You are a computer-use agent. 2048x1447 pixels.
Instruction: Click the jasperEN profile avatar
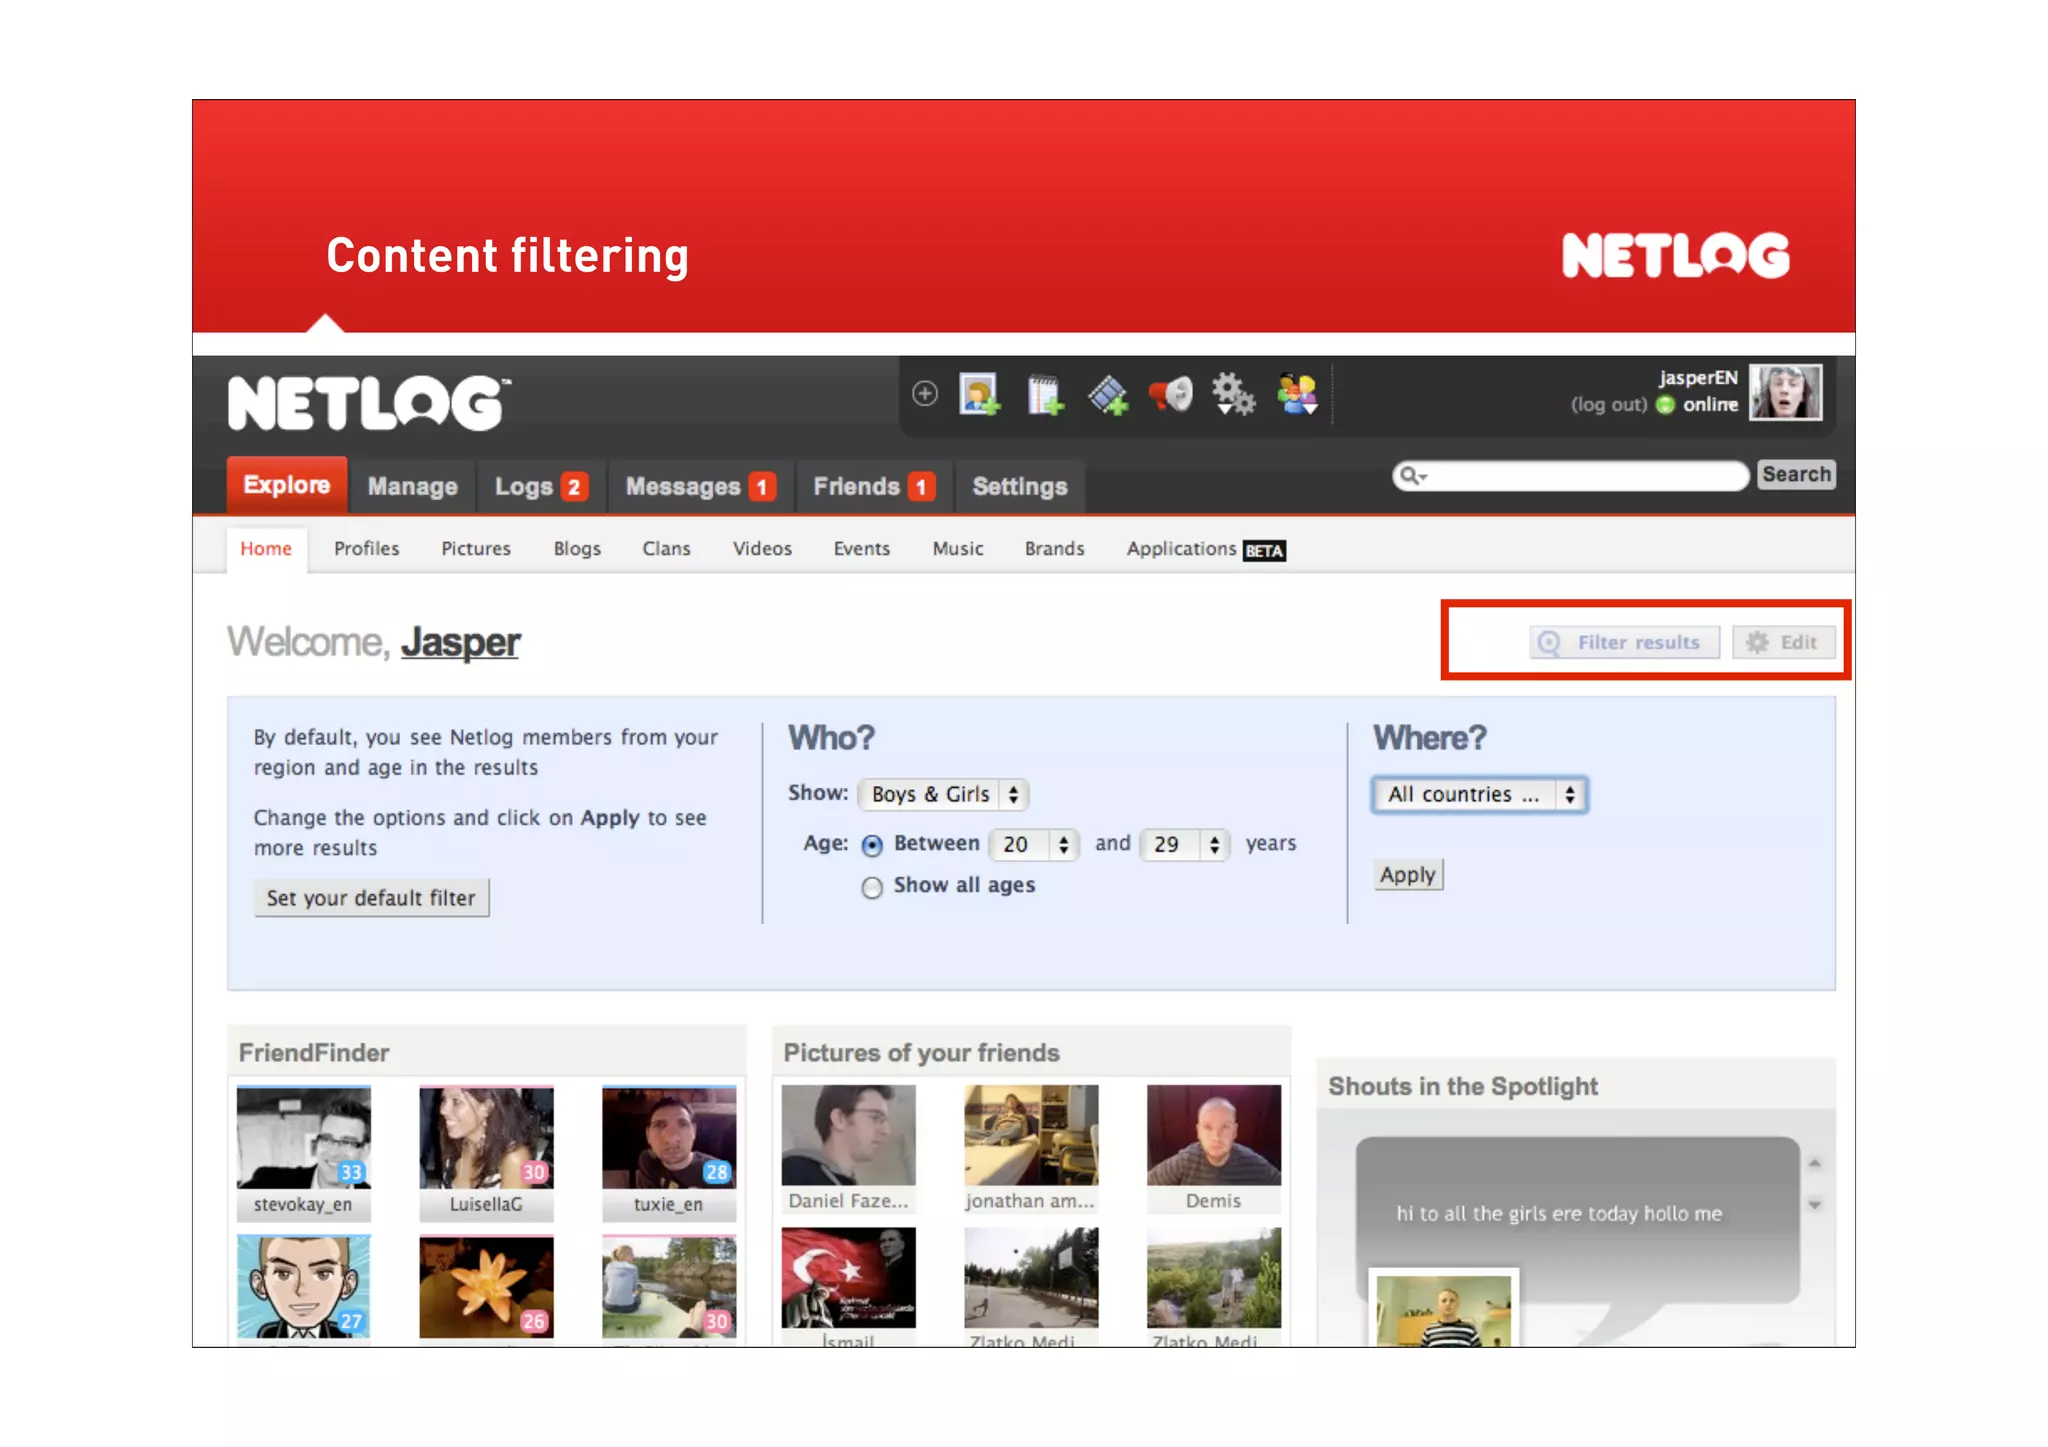pyautogui.click(x=1785, y=392)
